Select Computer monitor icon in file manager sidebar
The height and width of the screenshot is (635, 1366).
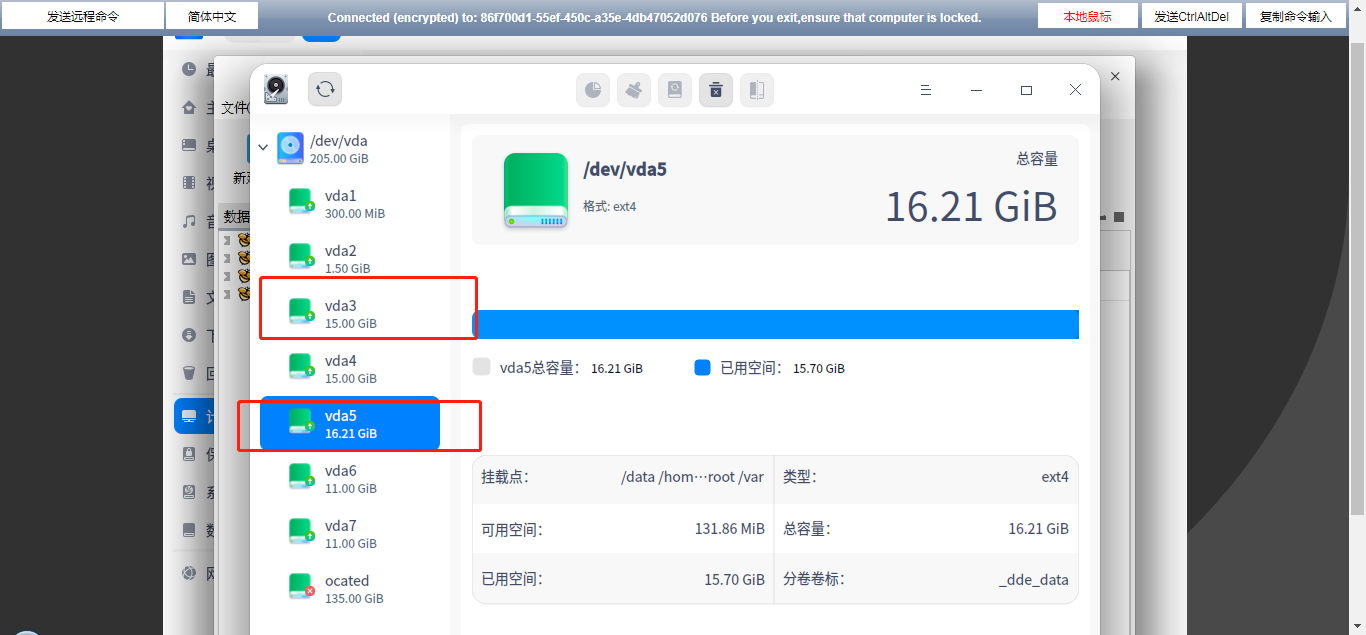[189, 416]
